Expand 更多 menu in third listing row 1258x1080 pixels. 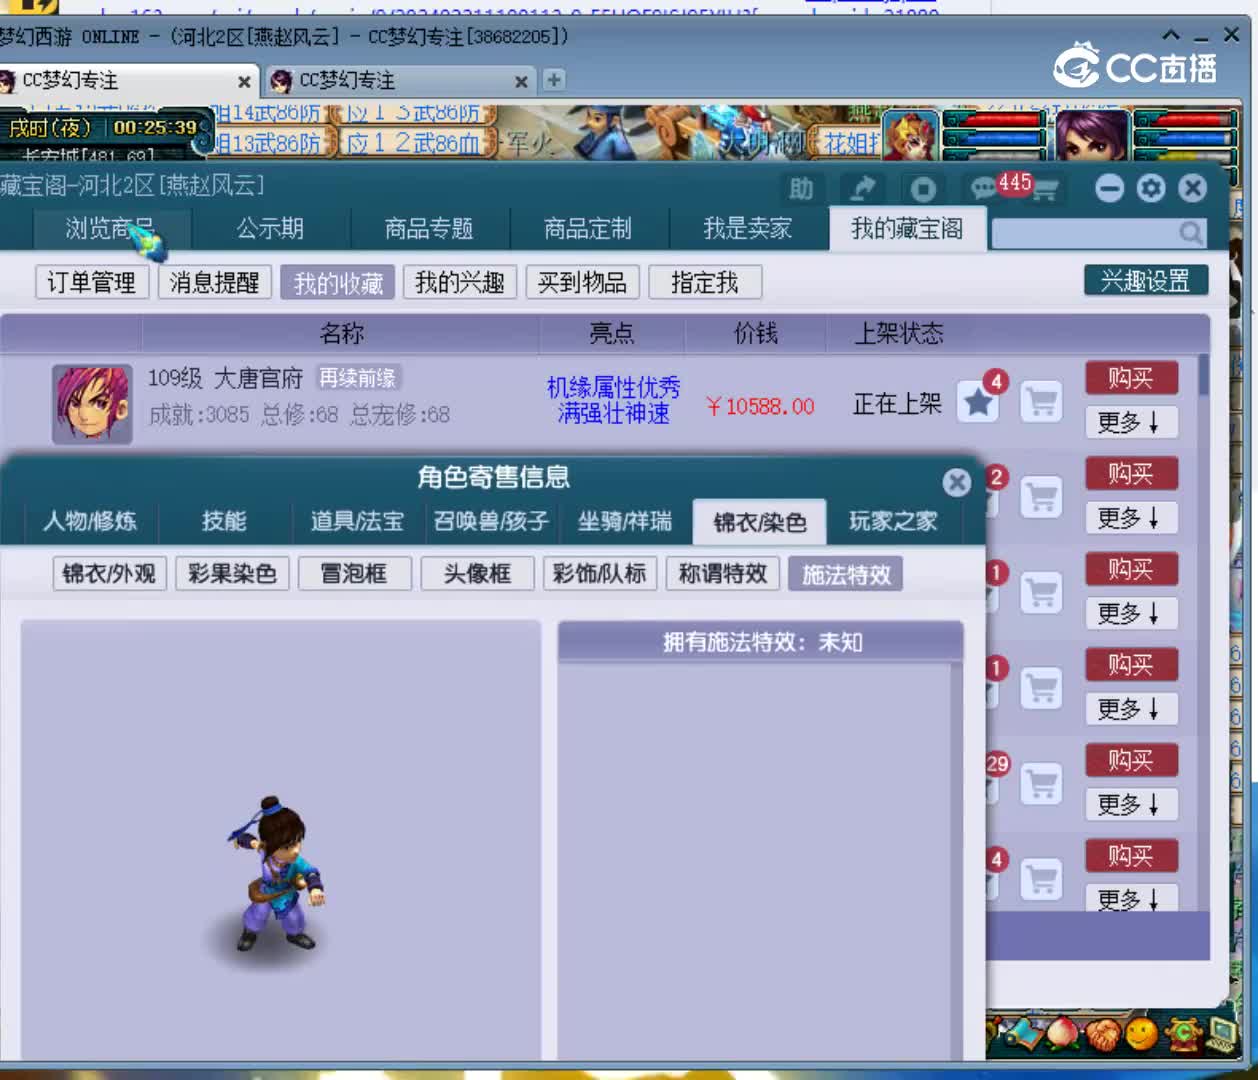1130,613
